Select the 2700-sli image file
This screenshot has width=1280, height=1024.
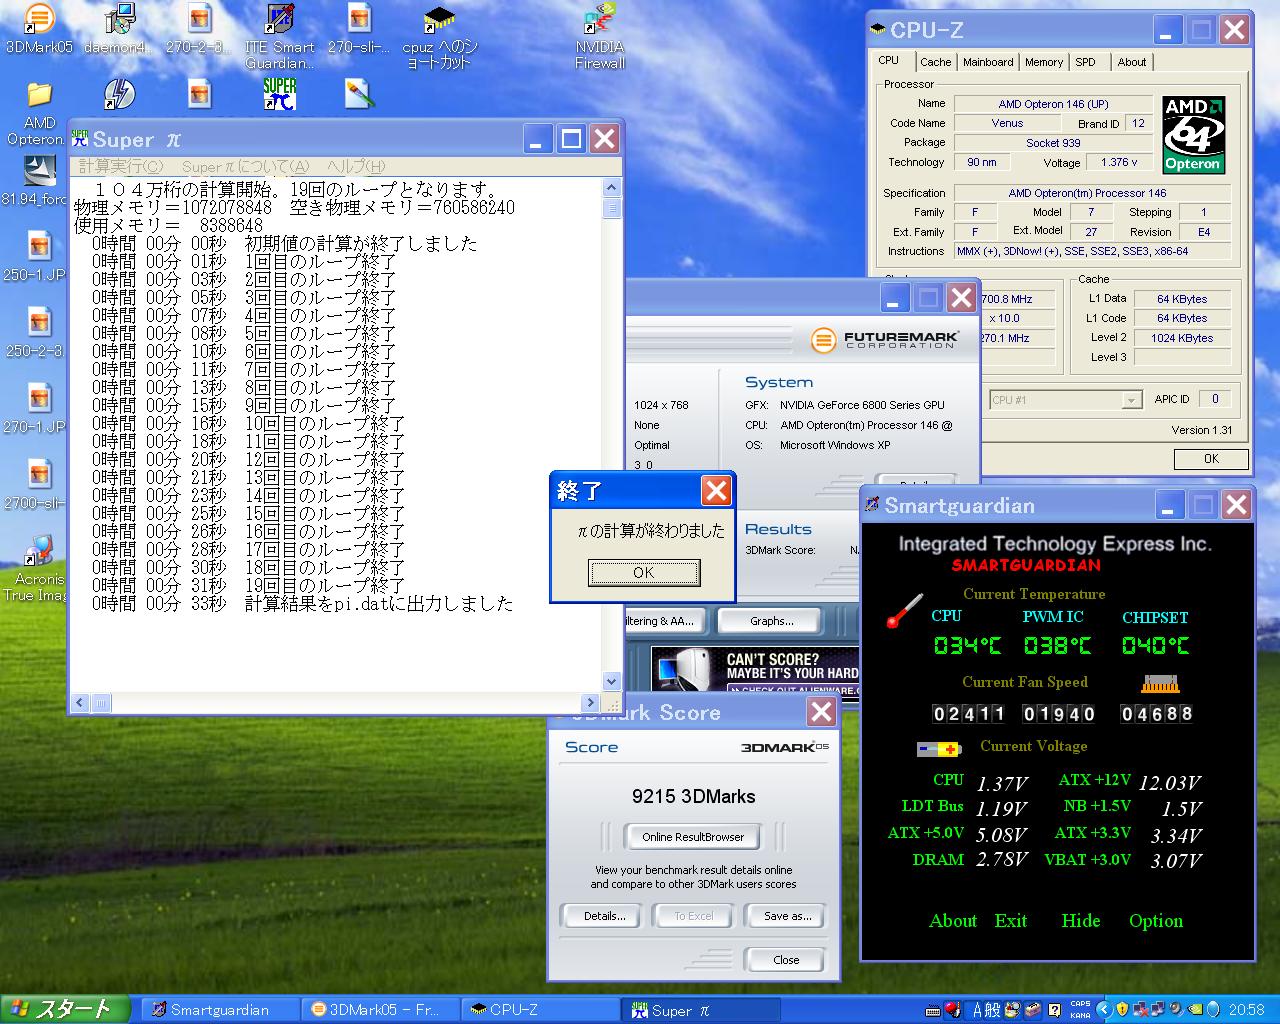coord(39,474)
